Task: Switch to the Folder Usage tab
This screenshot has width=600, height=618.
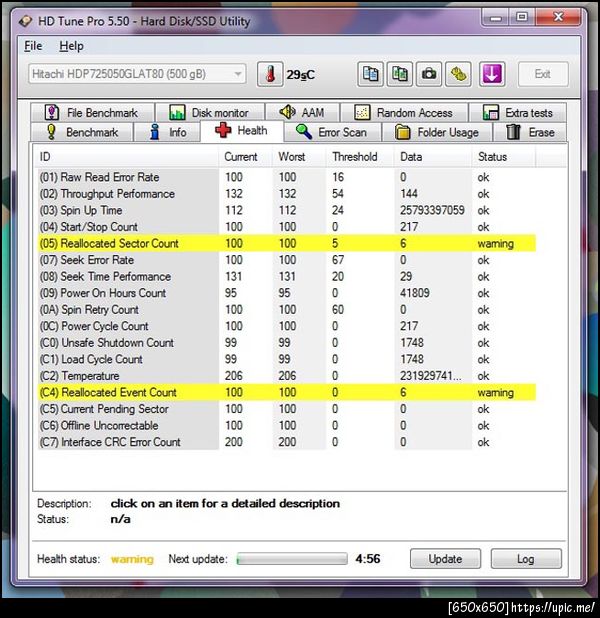Action: tap(437, 132)
